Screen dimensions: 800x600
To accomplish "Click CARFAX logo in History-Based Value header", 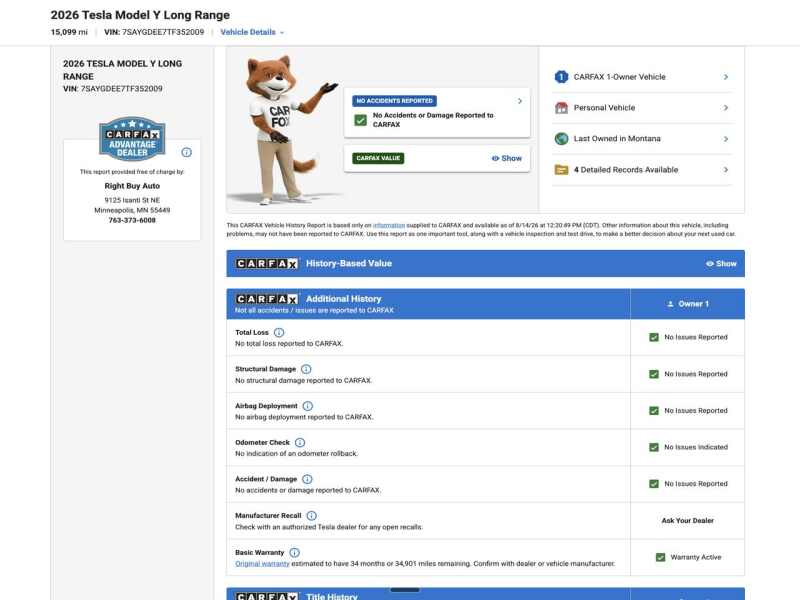I will (267, 263).
